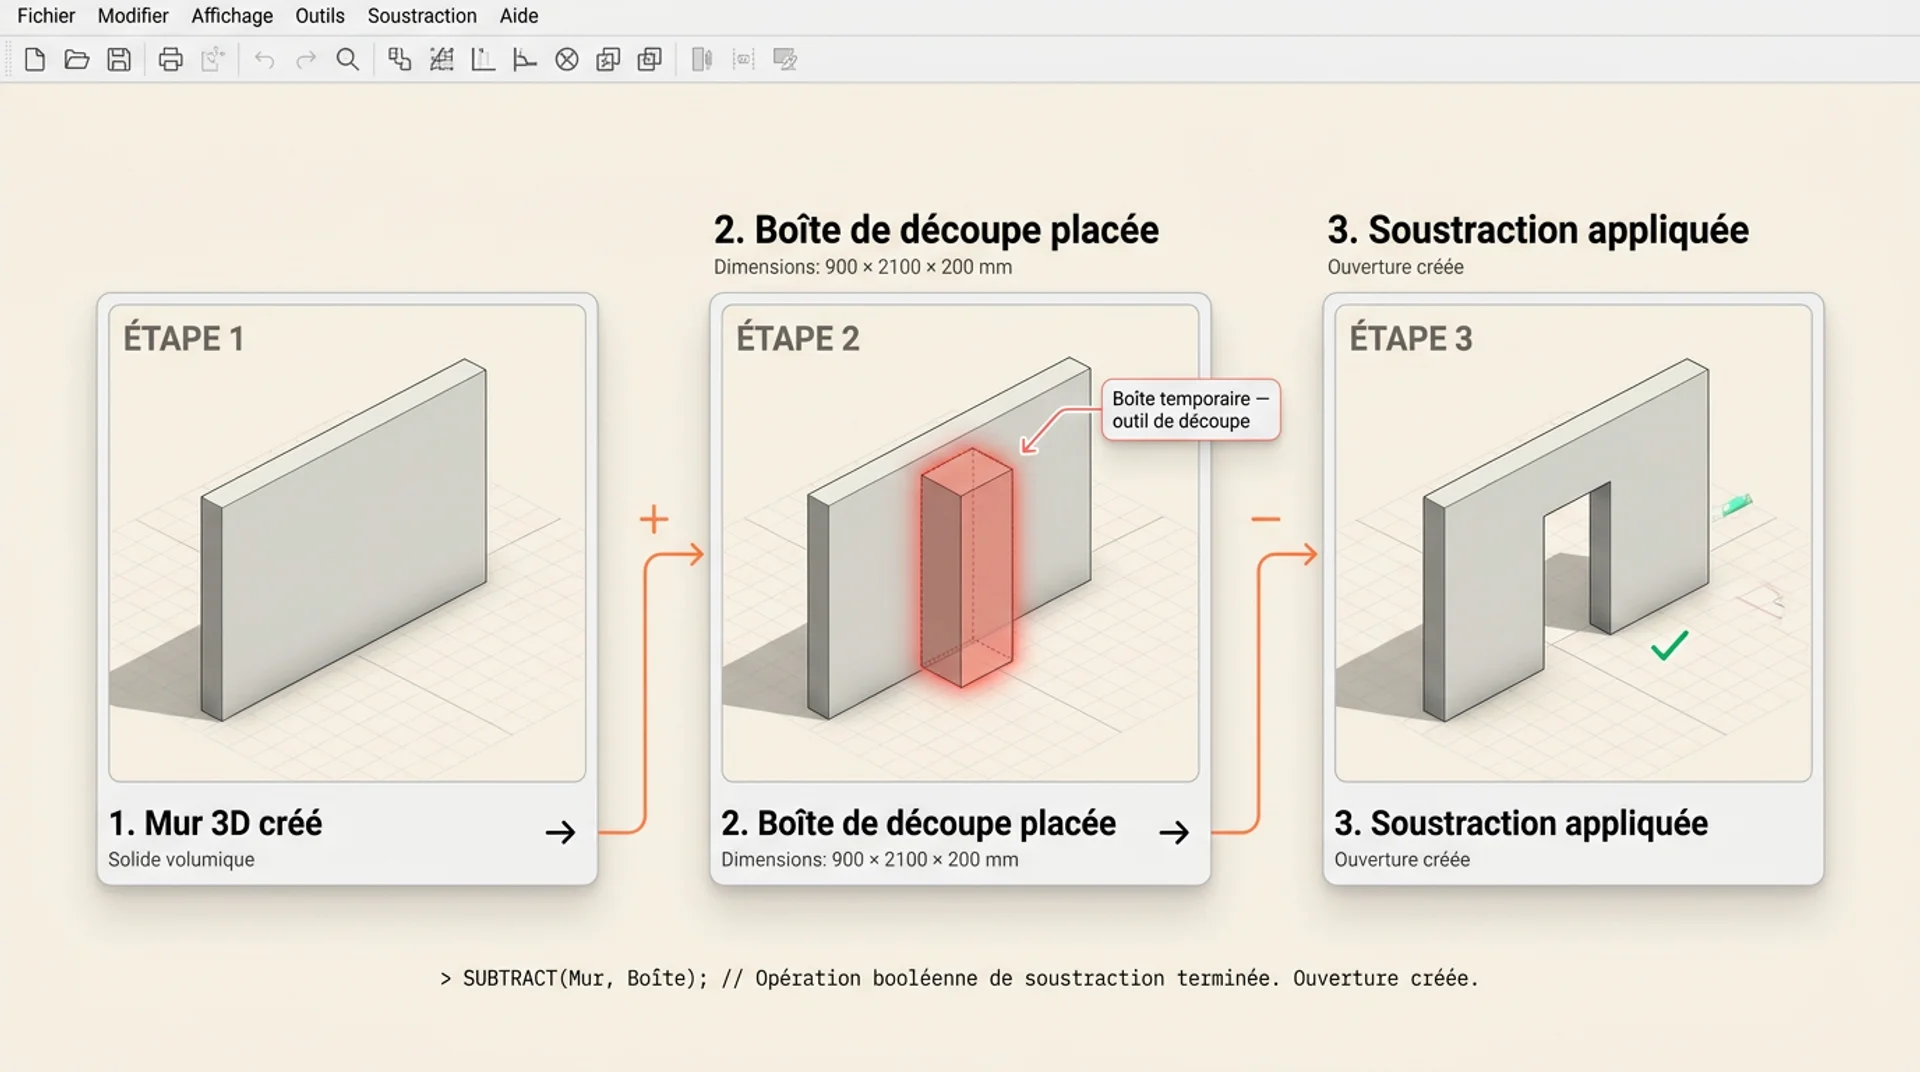The width and height of the screenshot is (1920, 1072).
Task: Click the "ÉTAPE 1" label
Action: (x=184, y=339)
